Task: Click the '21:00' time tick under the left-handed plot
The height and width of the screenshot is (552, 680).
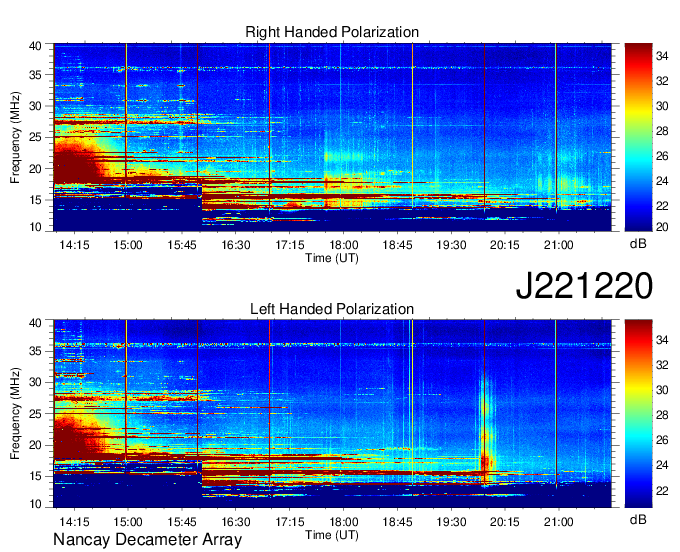Action: coord(559,522)
